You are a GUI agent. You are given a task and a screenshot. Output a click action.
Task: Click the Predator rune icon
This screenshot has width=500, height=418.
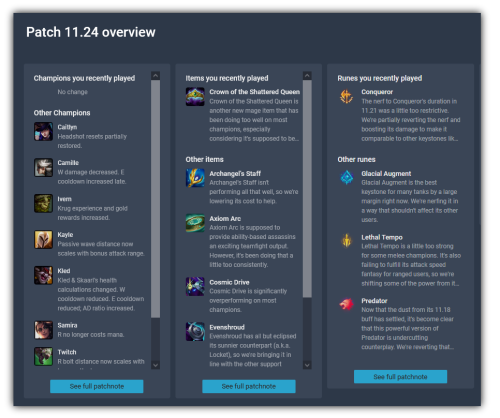tap(347, 304)
